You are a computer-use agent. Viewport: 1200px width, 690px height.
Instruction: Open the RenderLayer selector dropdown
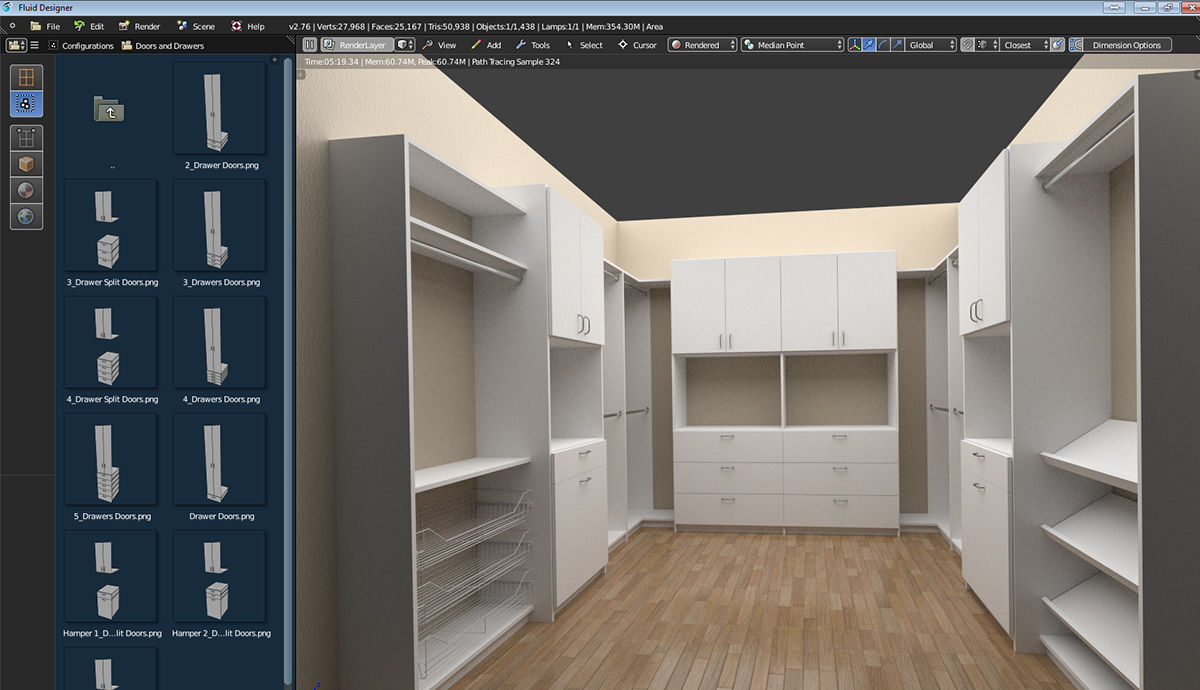[x=357, y=45]
